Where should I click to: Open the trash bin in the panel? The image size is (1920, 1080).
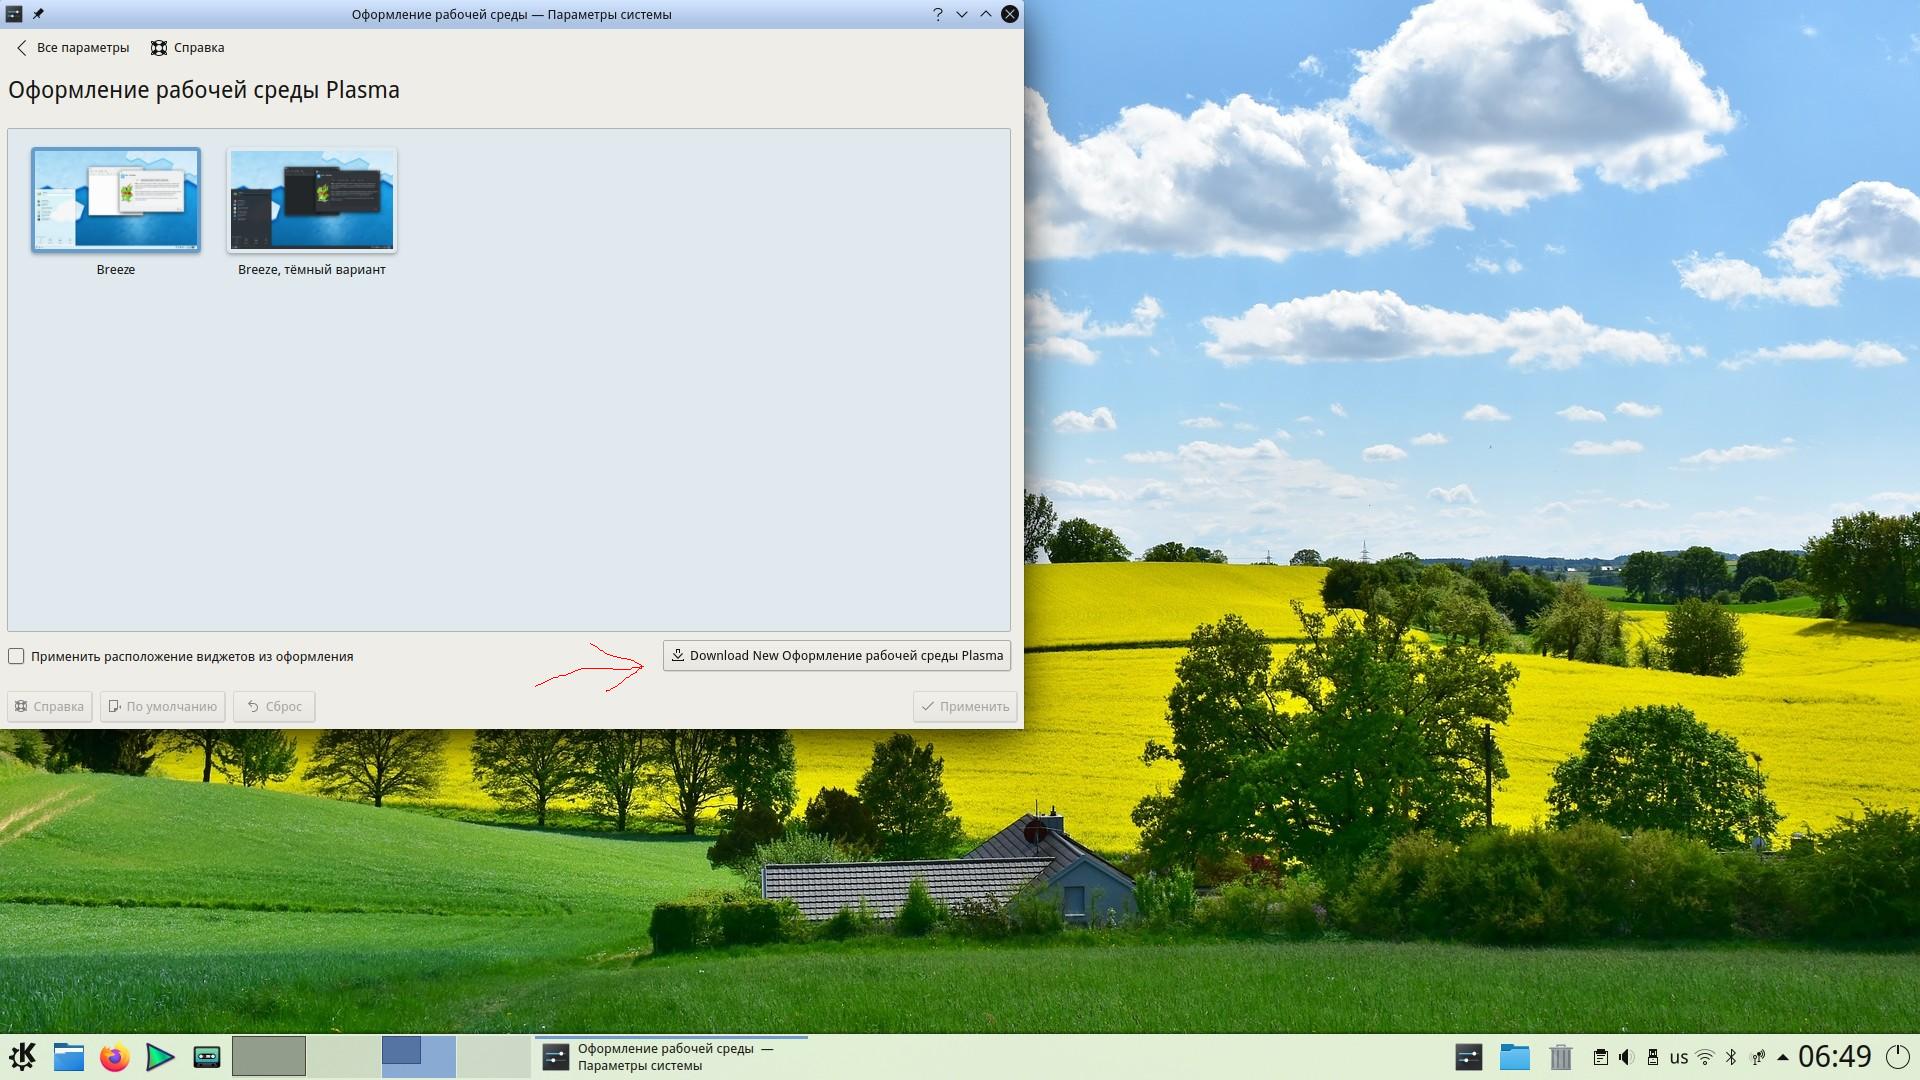pyautogui.click(x=1560, y=1057)
